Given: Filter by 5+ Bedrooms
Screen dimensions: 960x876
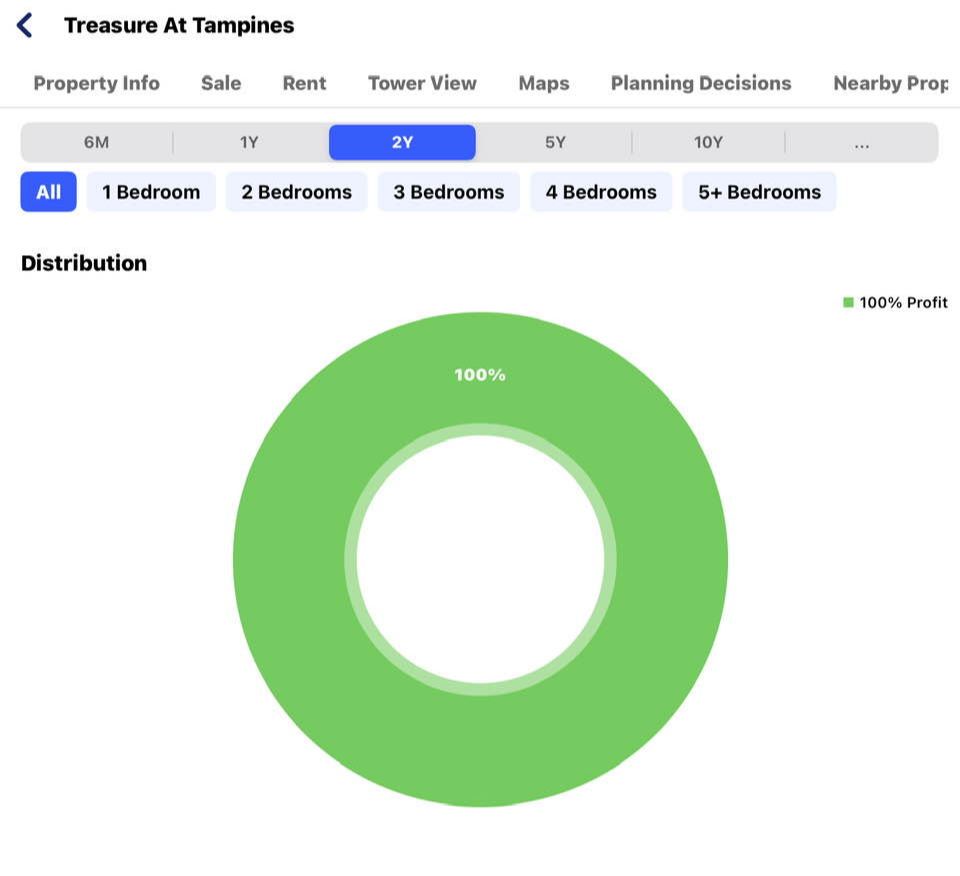Looking at the screenshot, I should (759, 192).
